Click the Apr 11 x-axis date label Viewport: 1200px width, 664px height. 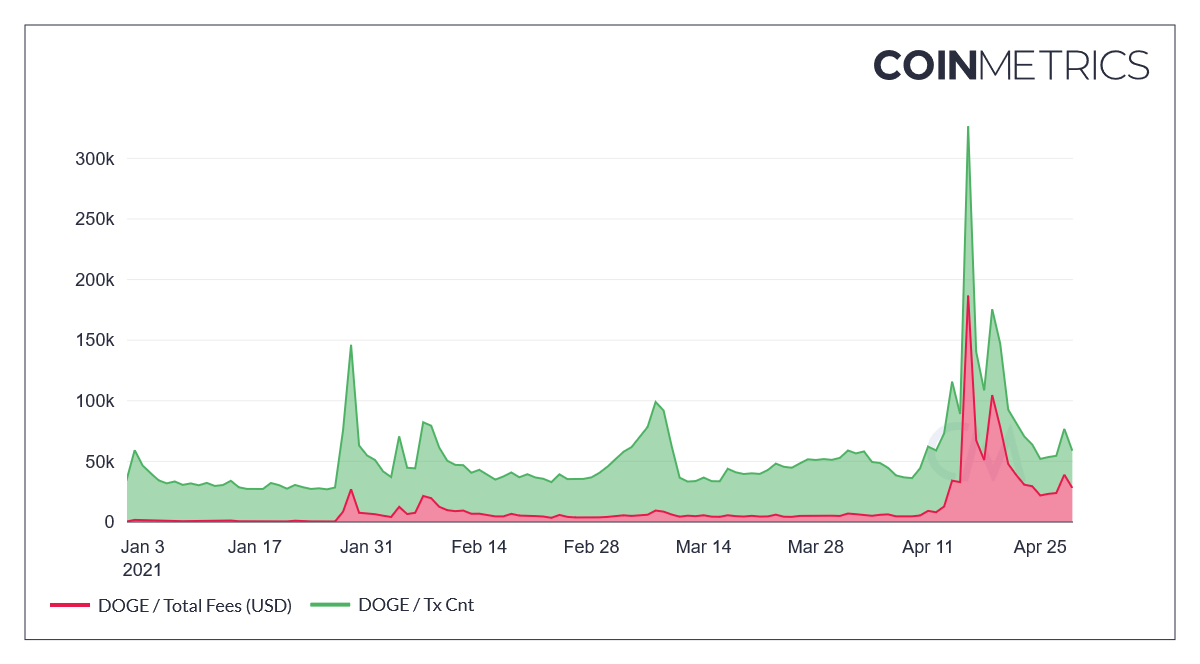(928, 547)
